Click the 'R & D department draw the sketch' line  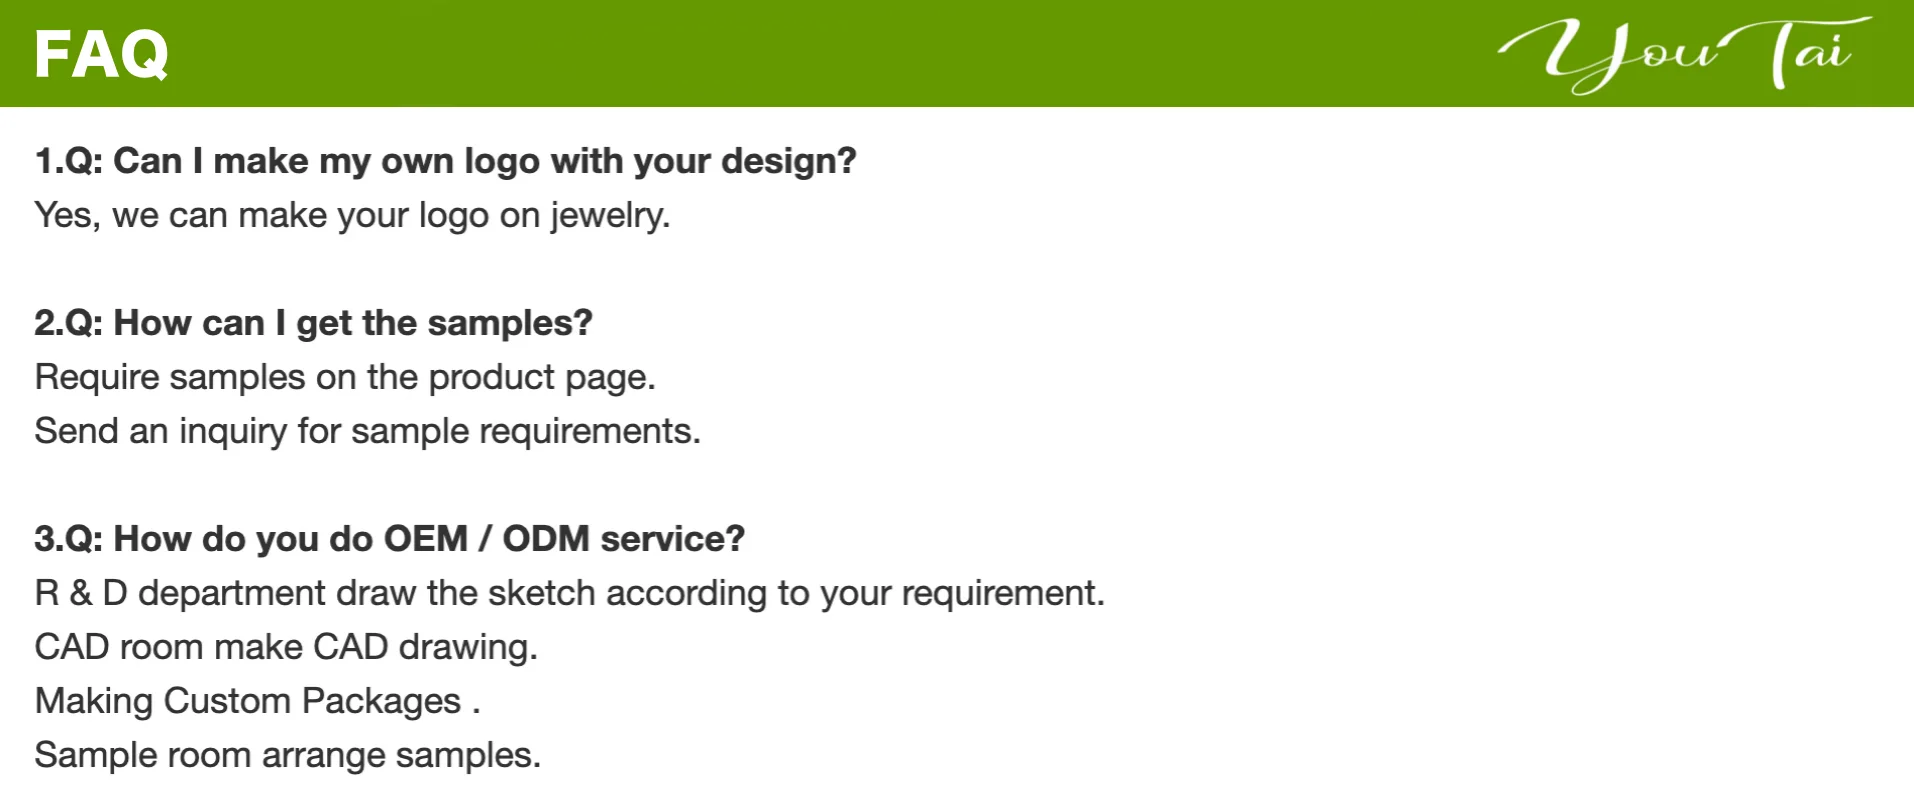[569, 593]
